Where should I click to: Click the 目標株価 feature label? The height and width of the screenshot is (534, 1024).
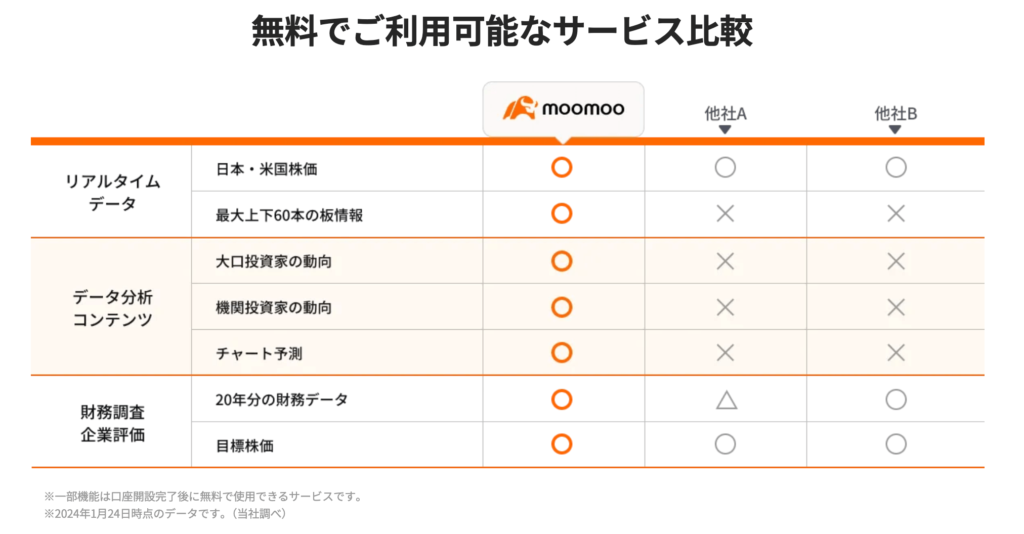[x=245, y=446]
